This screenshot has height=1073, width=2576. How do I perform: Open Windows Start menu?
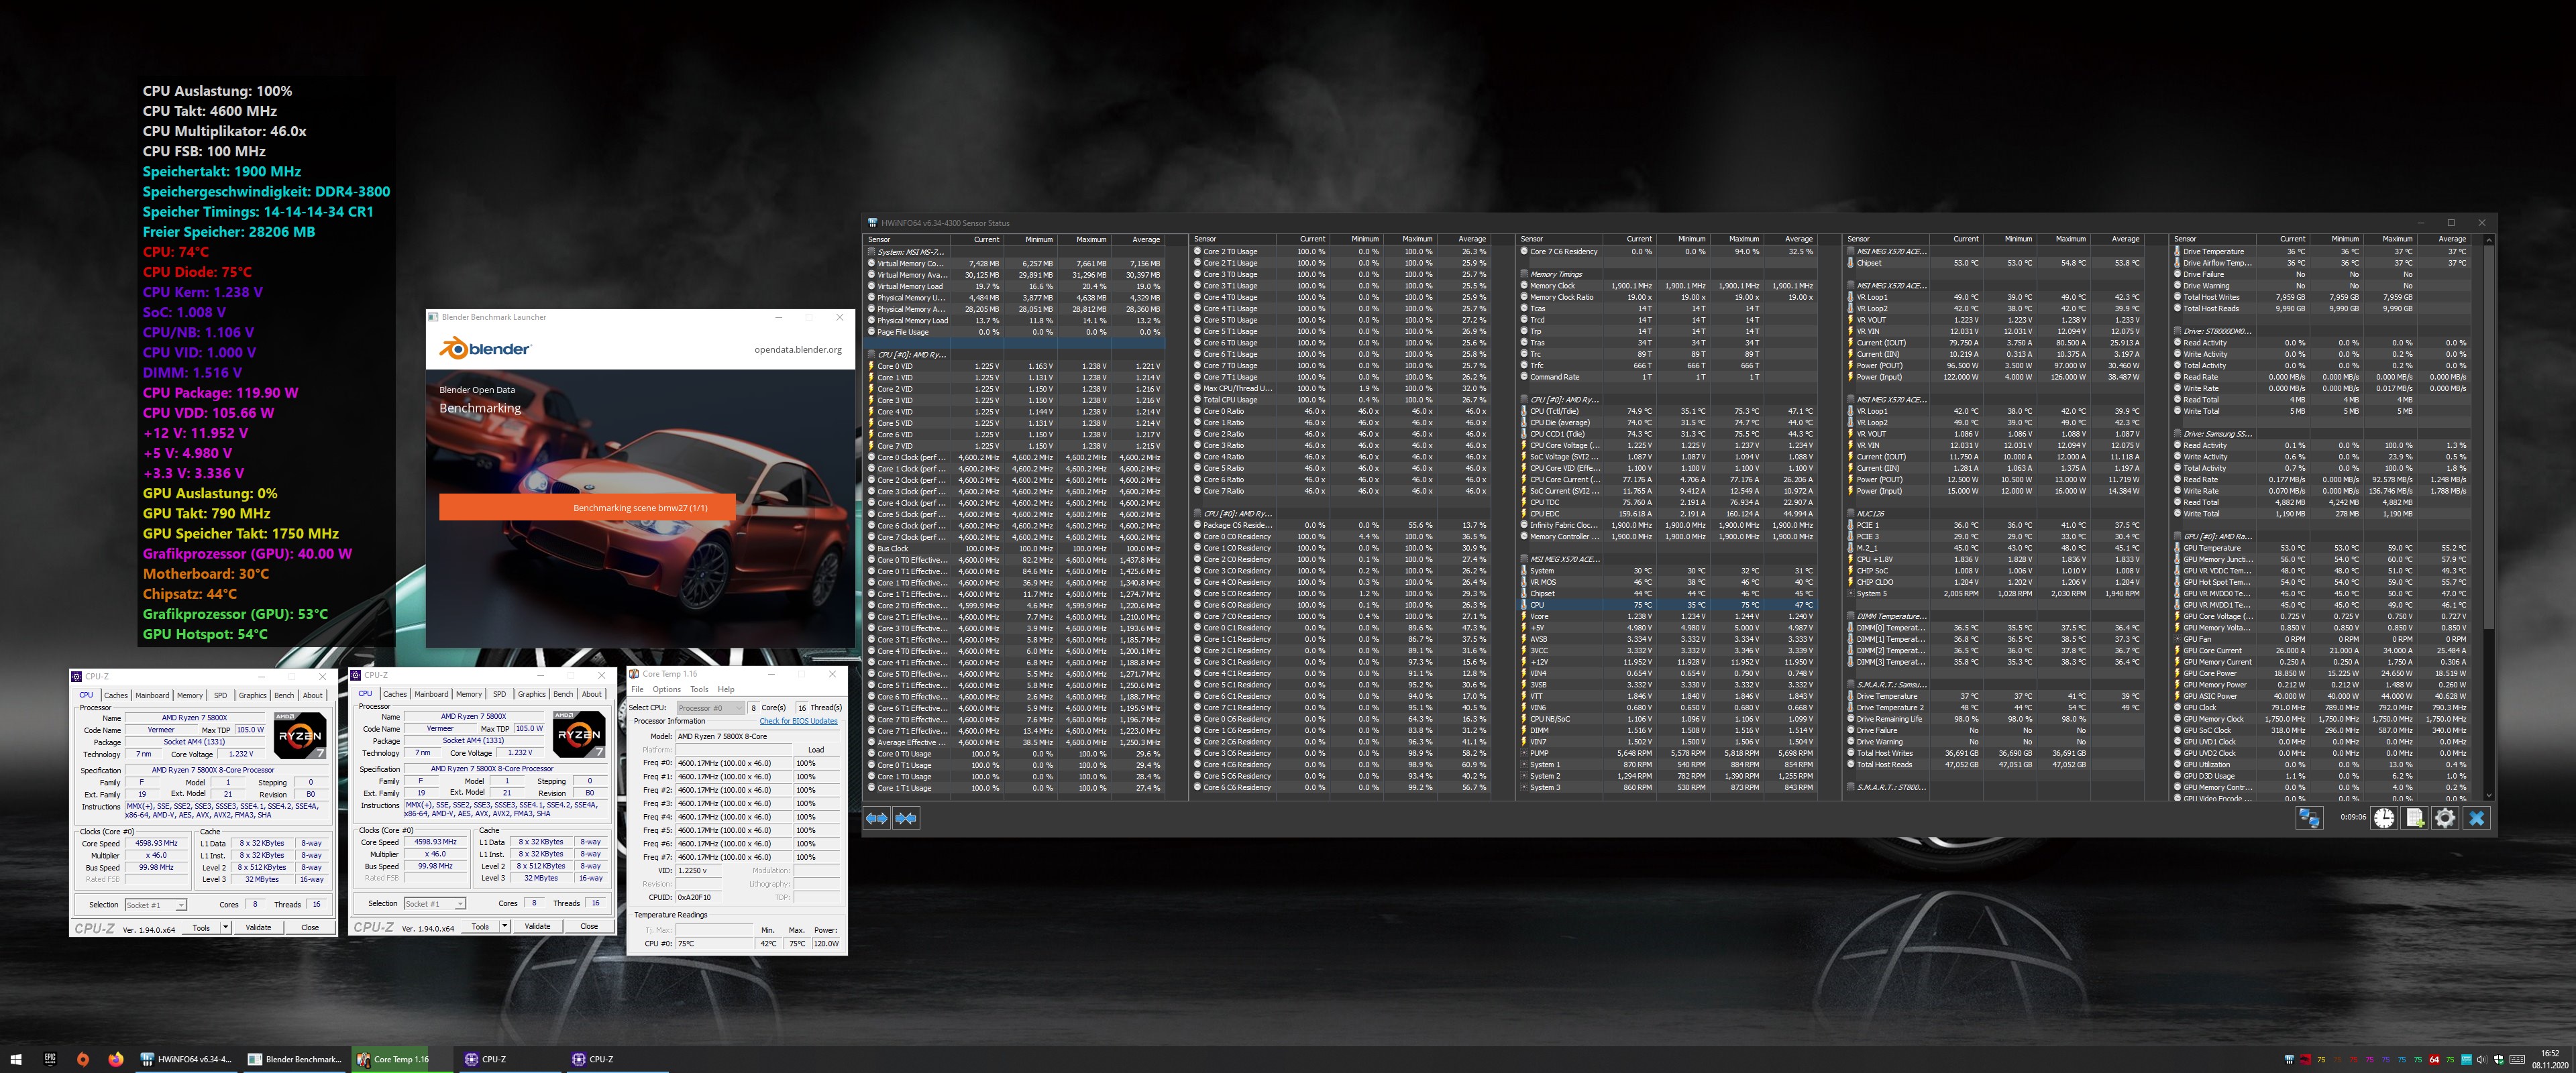pos(16,1059)
